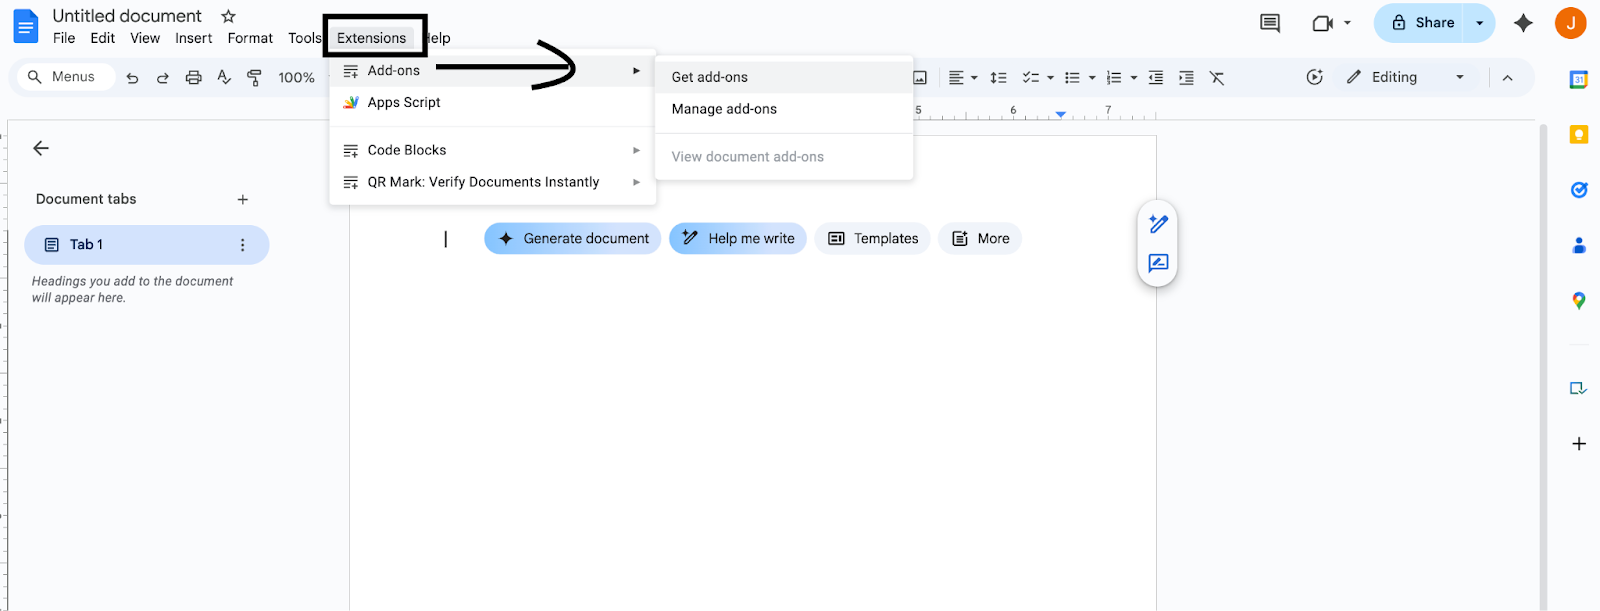
Task: Run spelling and grammar check icon
Action: 224,78
